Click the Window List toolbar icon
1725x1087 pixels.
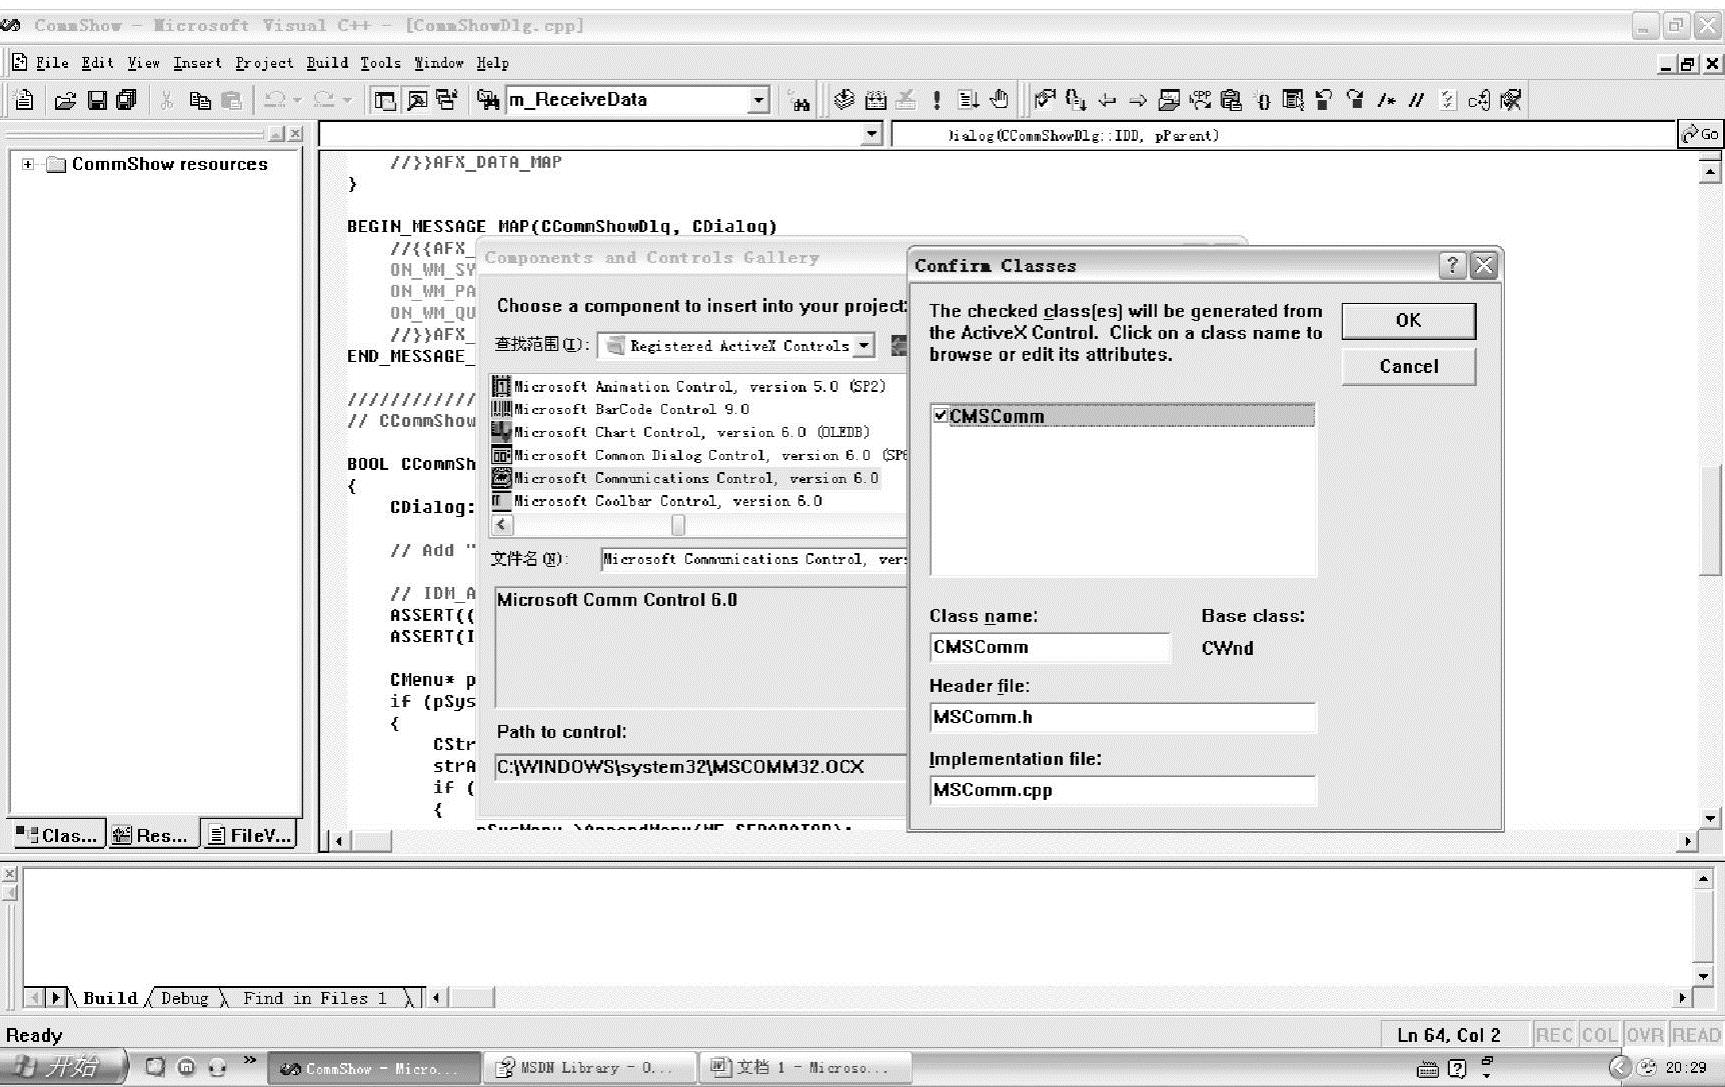point(447,100)
